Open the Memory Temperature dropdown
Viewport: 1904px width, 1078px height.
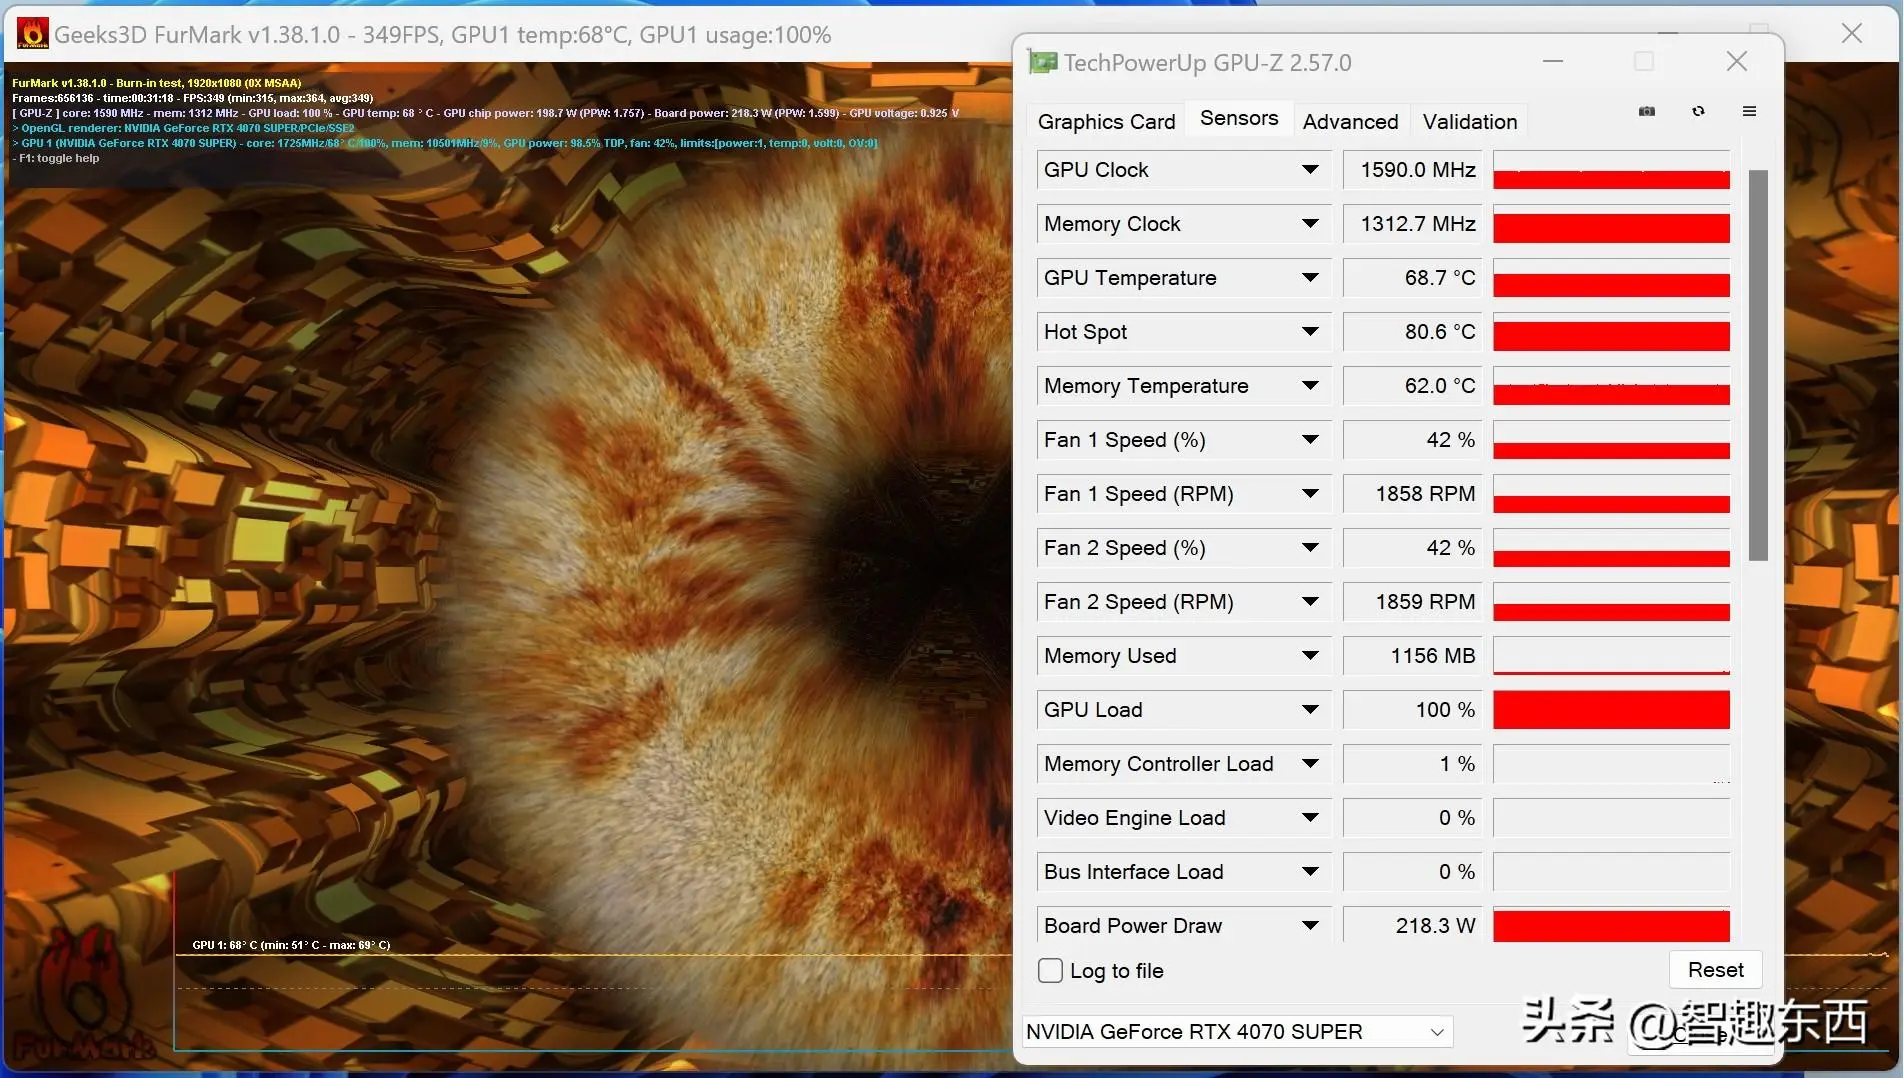(1310, 385)
